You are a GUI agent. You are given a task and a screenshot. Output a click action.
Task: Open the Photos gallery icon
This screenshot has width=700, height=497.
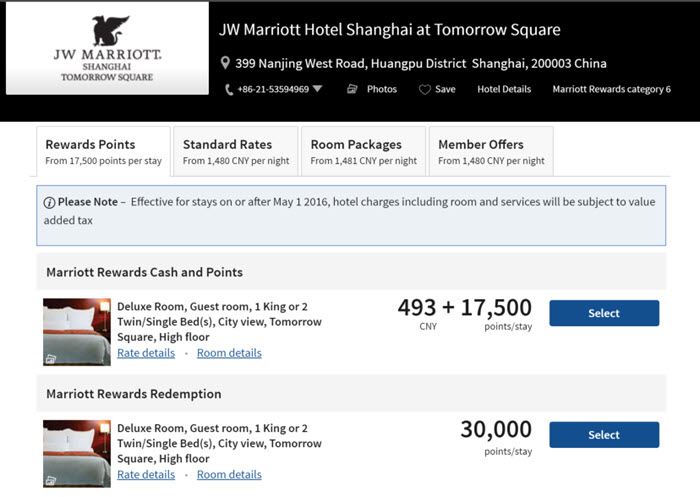[352, 89]
